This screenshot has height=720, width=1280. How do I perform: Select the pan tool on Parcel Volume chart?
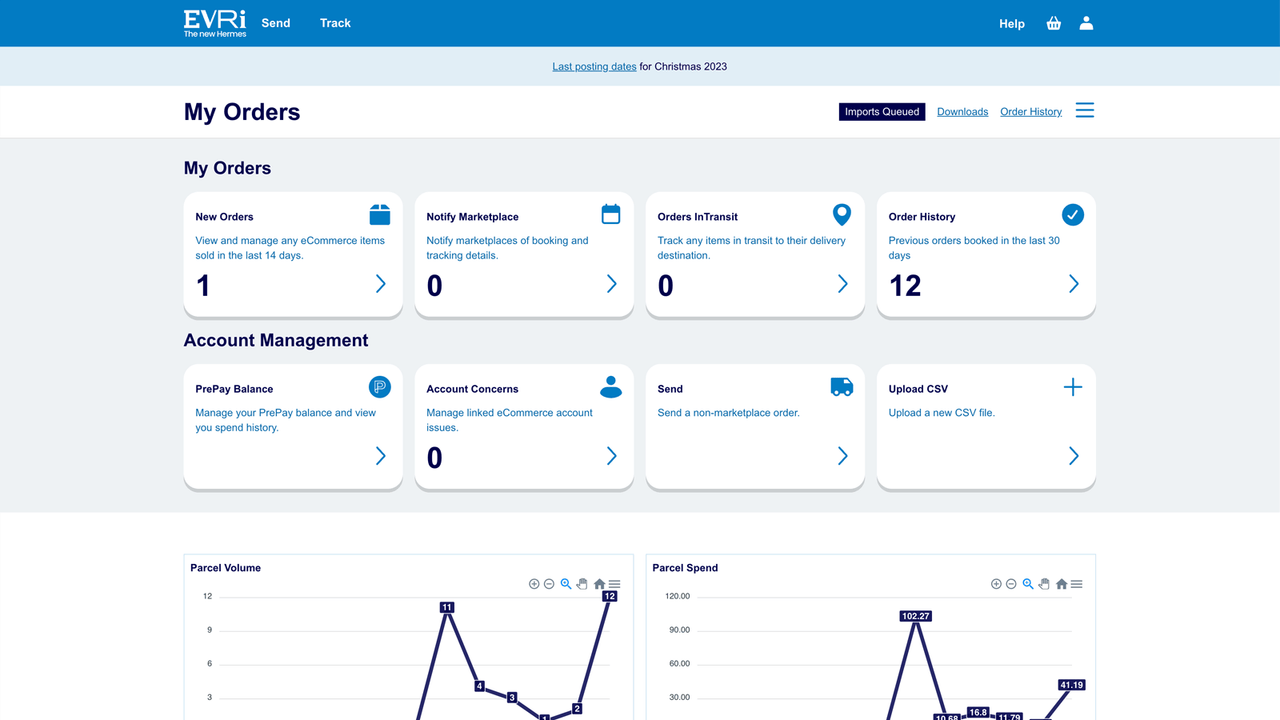(582, 584)
